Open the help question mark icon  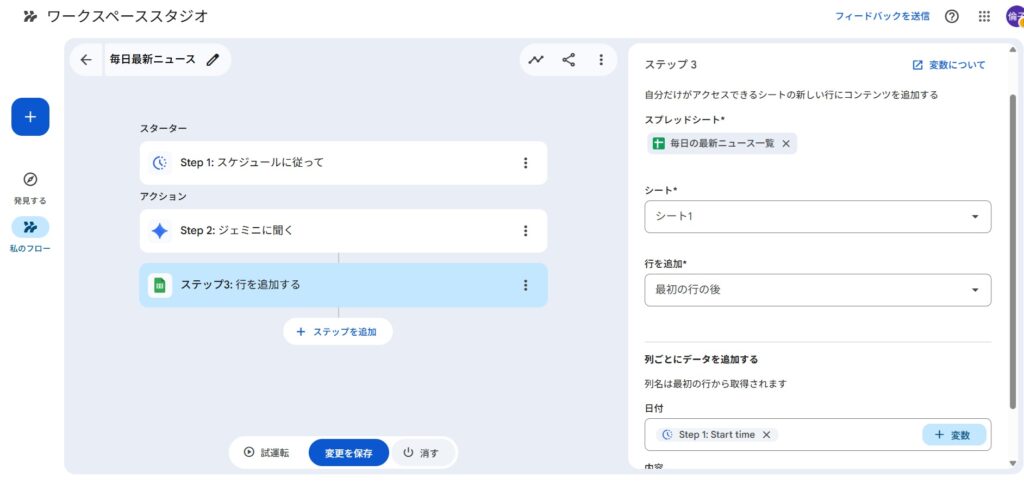pyautogui.click(x=951, y=16)
